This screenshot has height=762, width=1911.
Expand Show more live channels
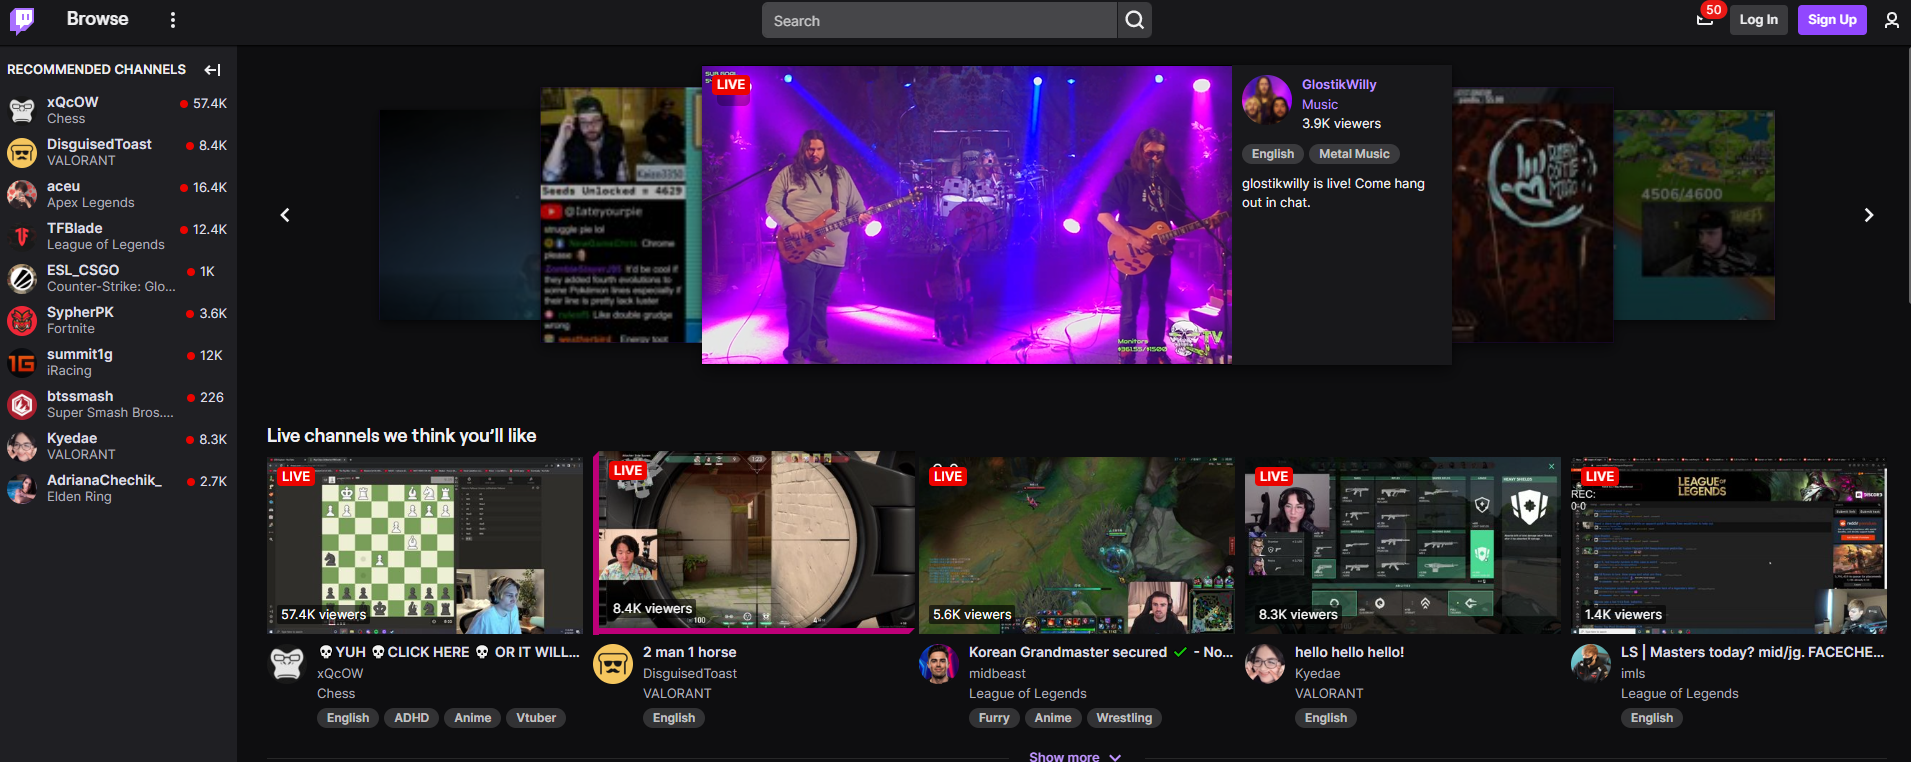click(1075, 757)
